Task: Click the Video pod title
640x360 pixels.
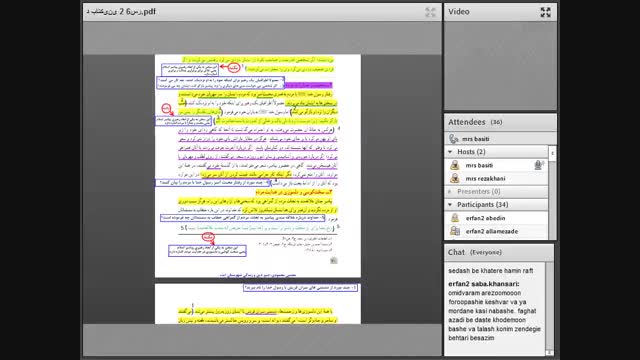Action: click(459, 12)
